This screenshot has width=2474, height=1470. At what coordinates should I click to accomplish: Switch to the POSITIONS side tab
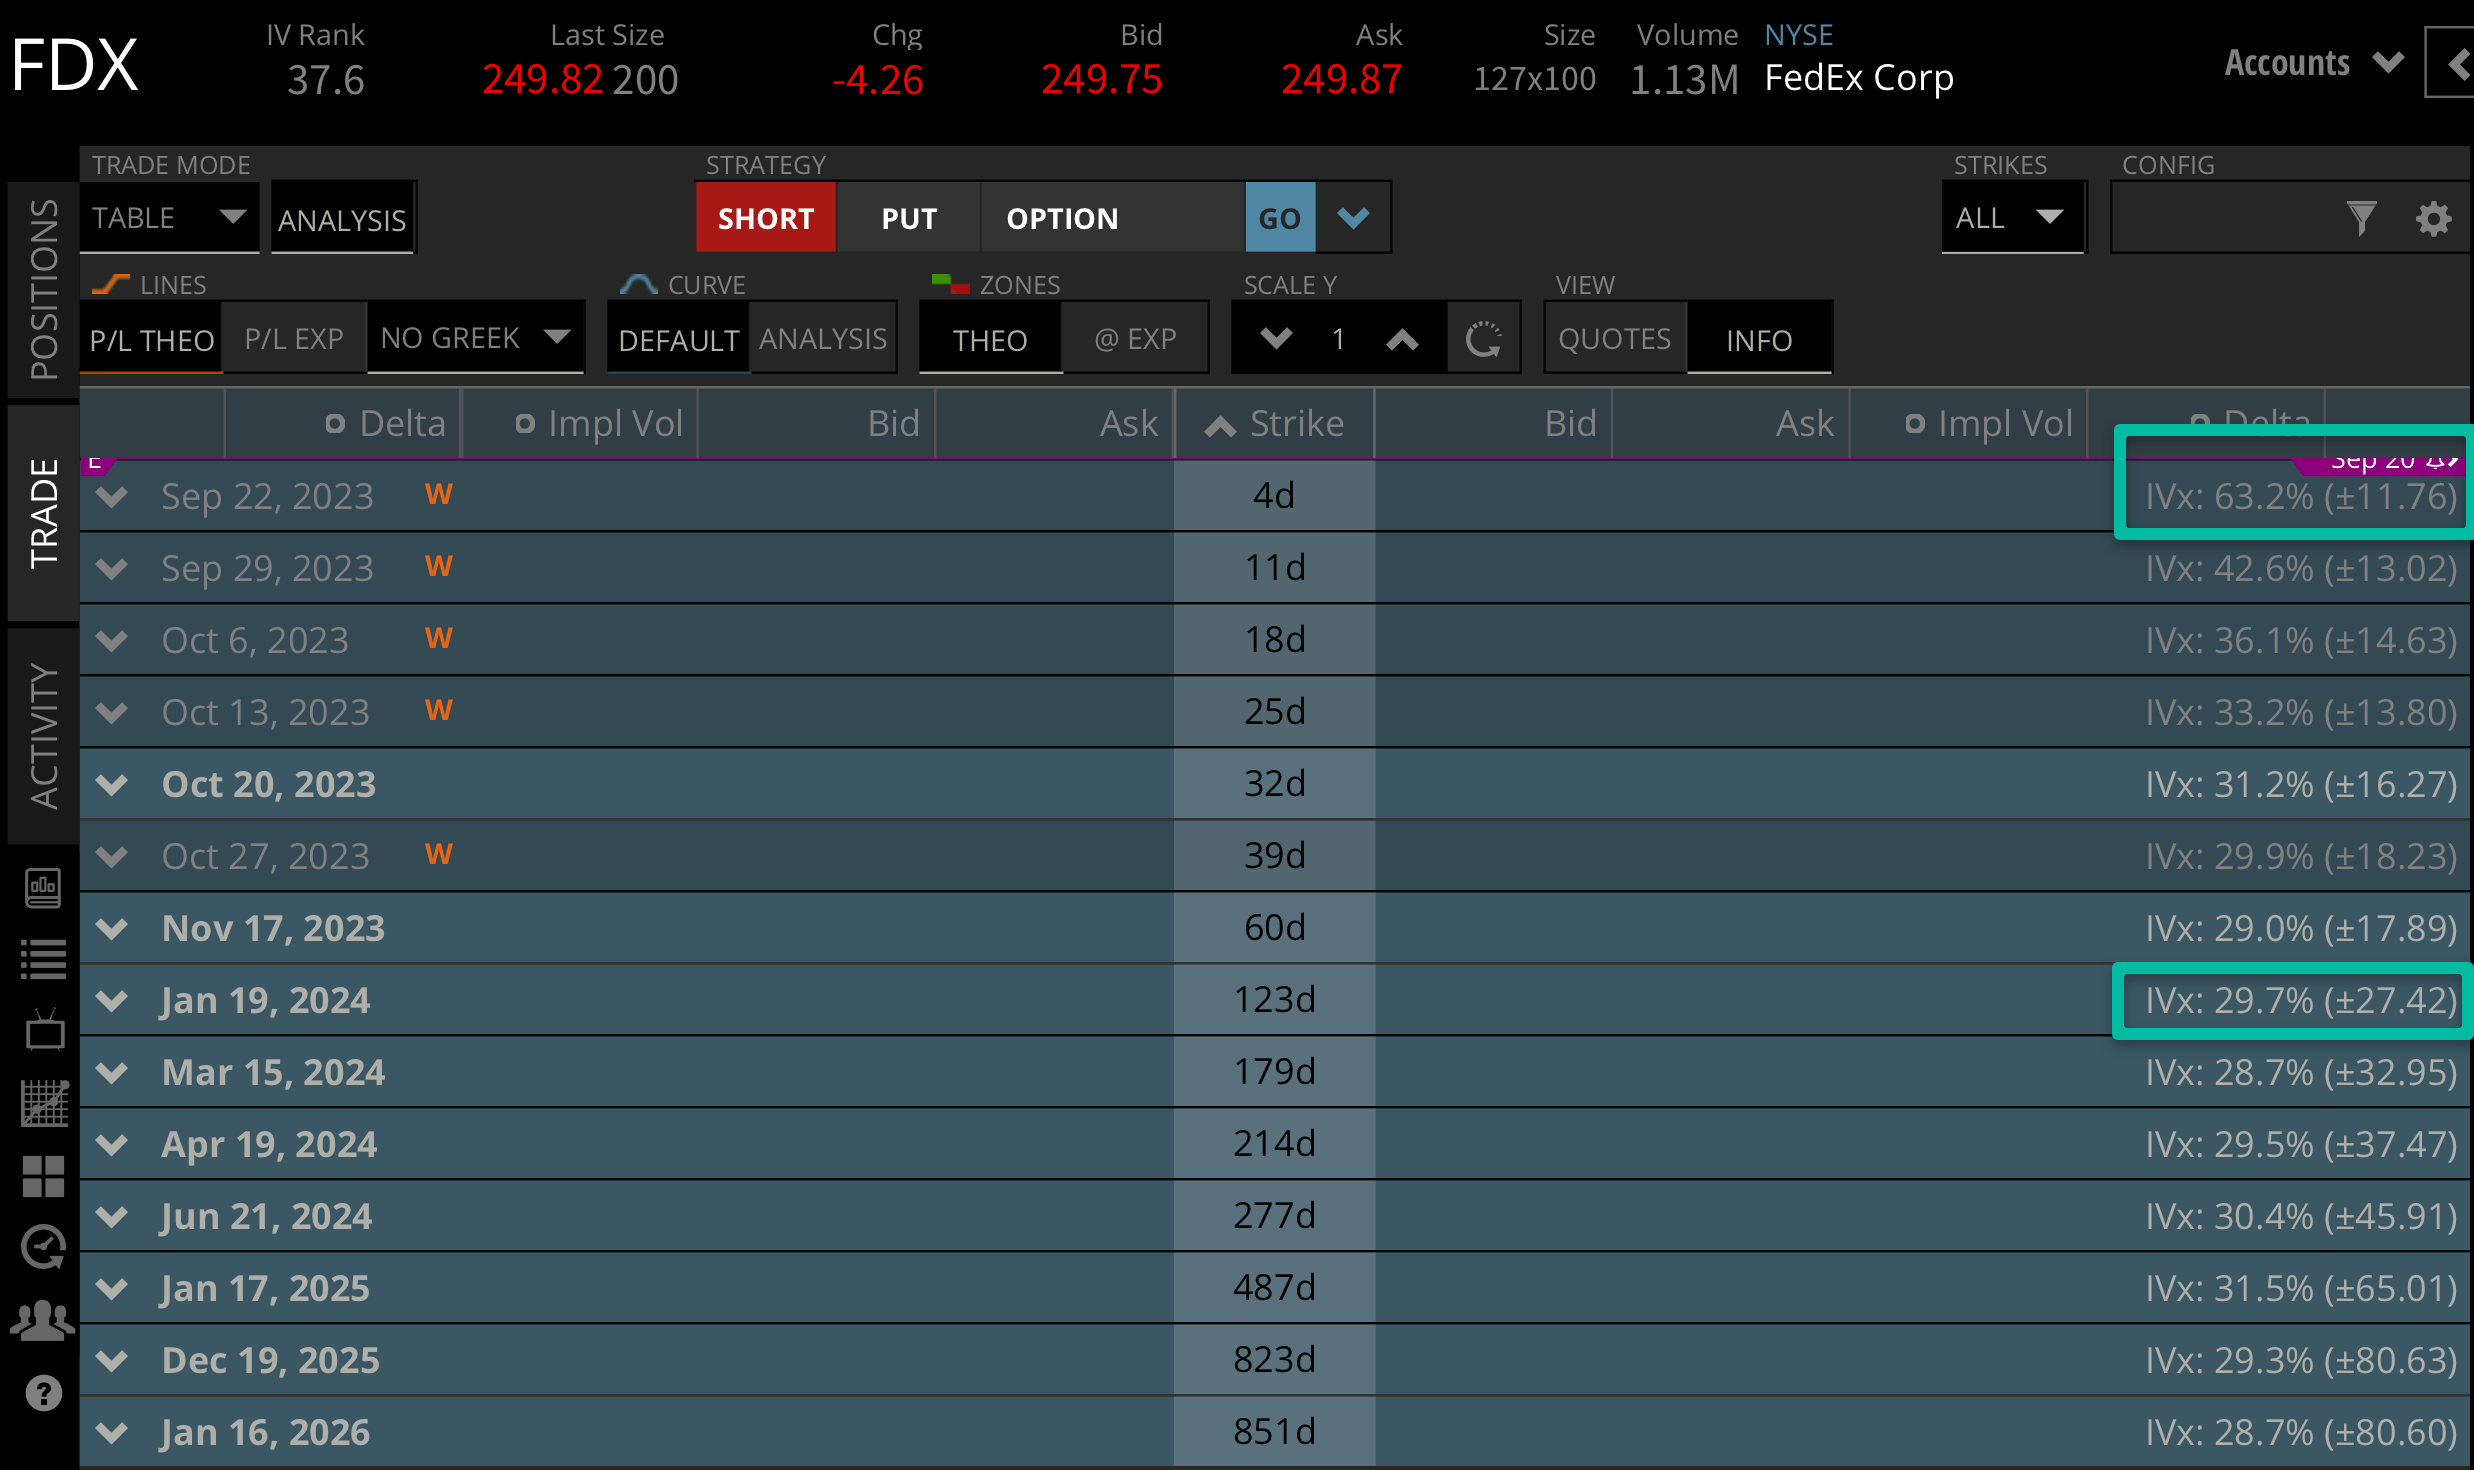tap(43, 289)
